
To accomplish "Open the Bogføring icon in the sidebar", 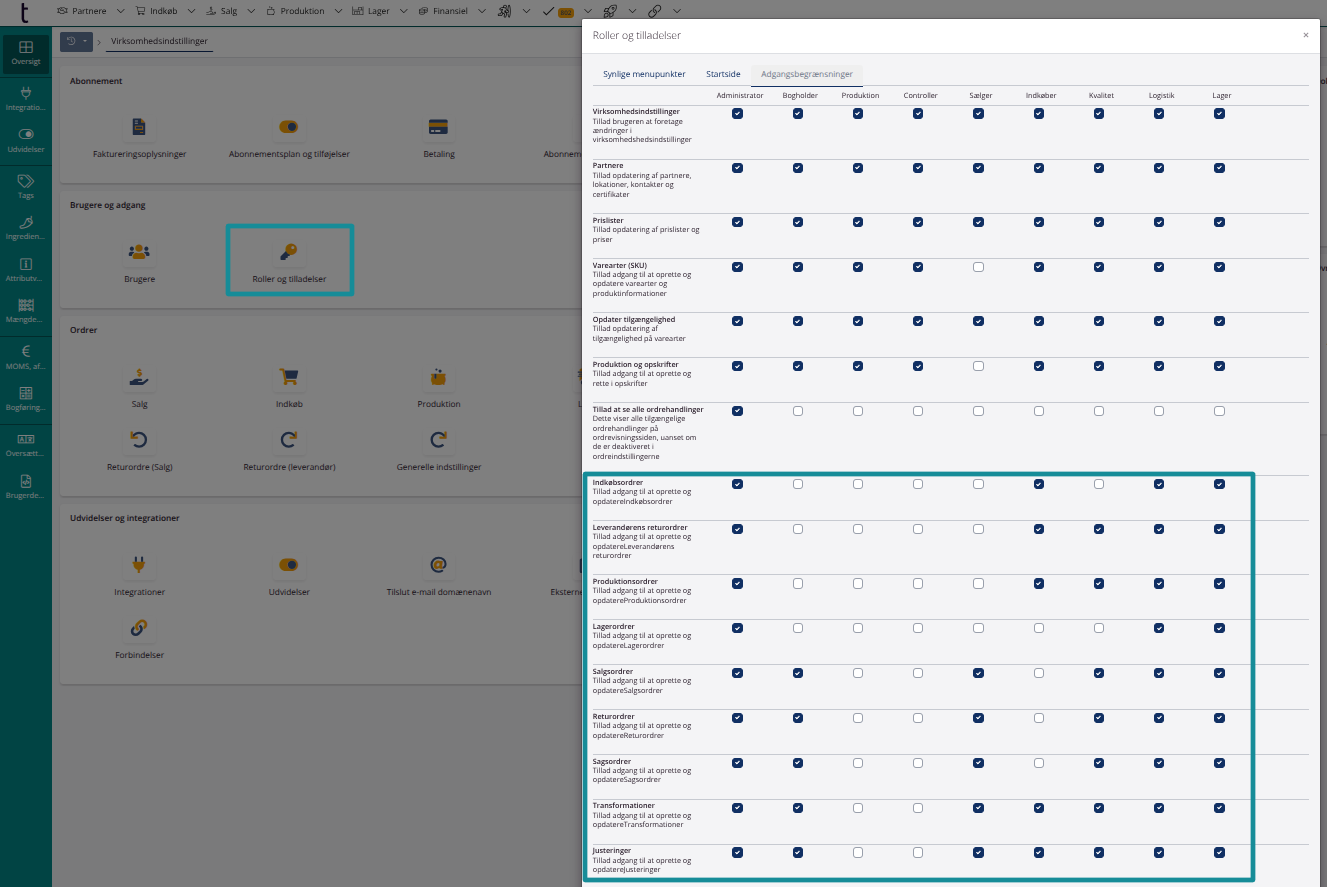I will coord(26,393).
